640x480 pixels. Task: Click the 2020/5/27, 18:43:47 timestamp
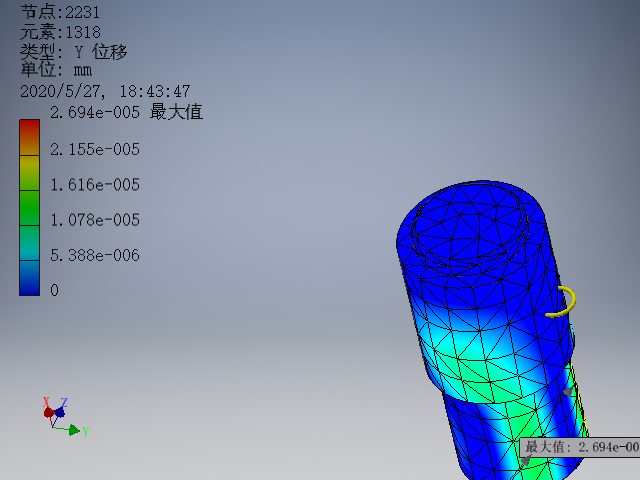(x=105, y=91)
